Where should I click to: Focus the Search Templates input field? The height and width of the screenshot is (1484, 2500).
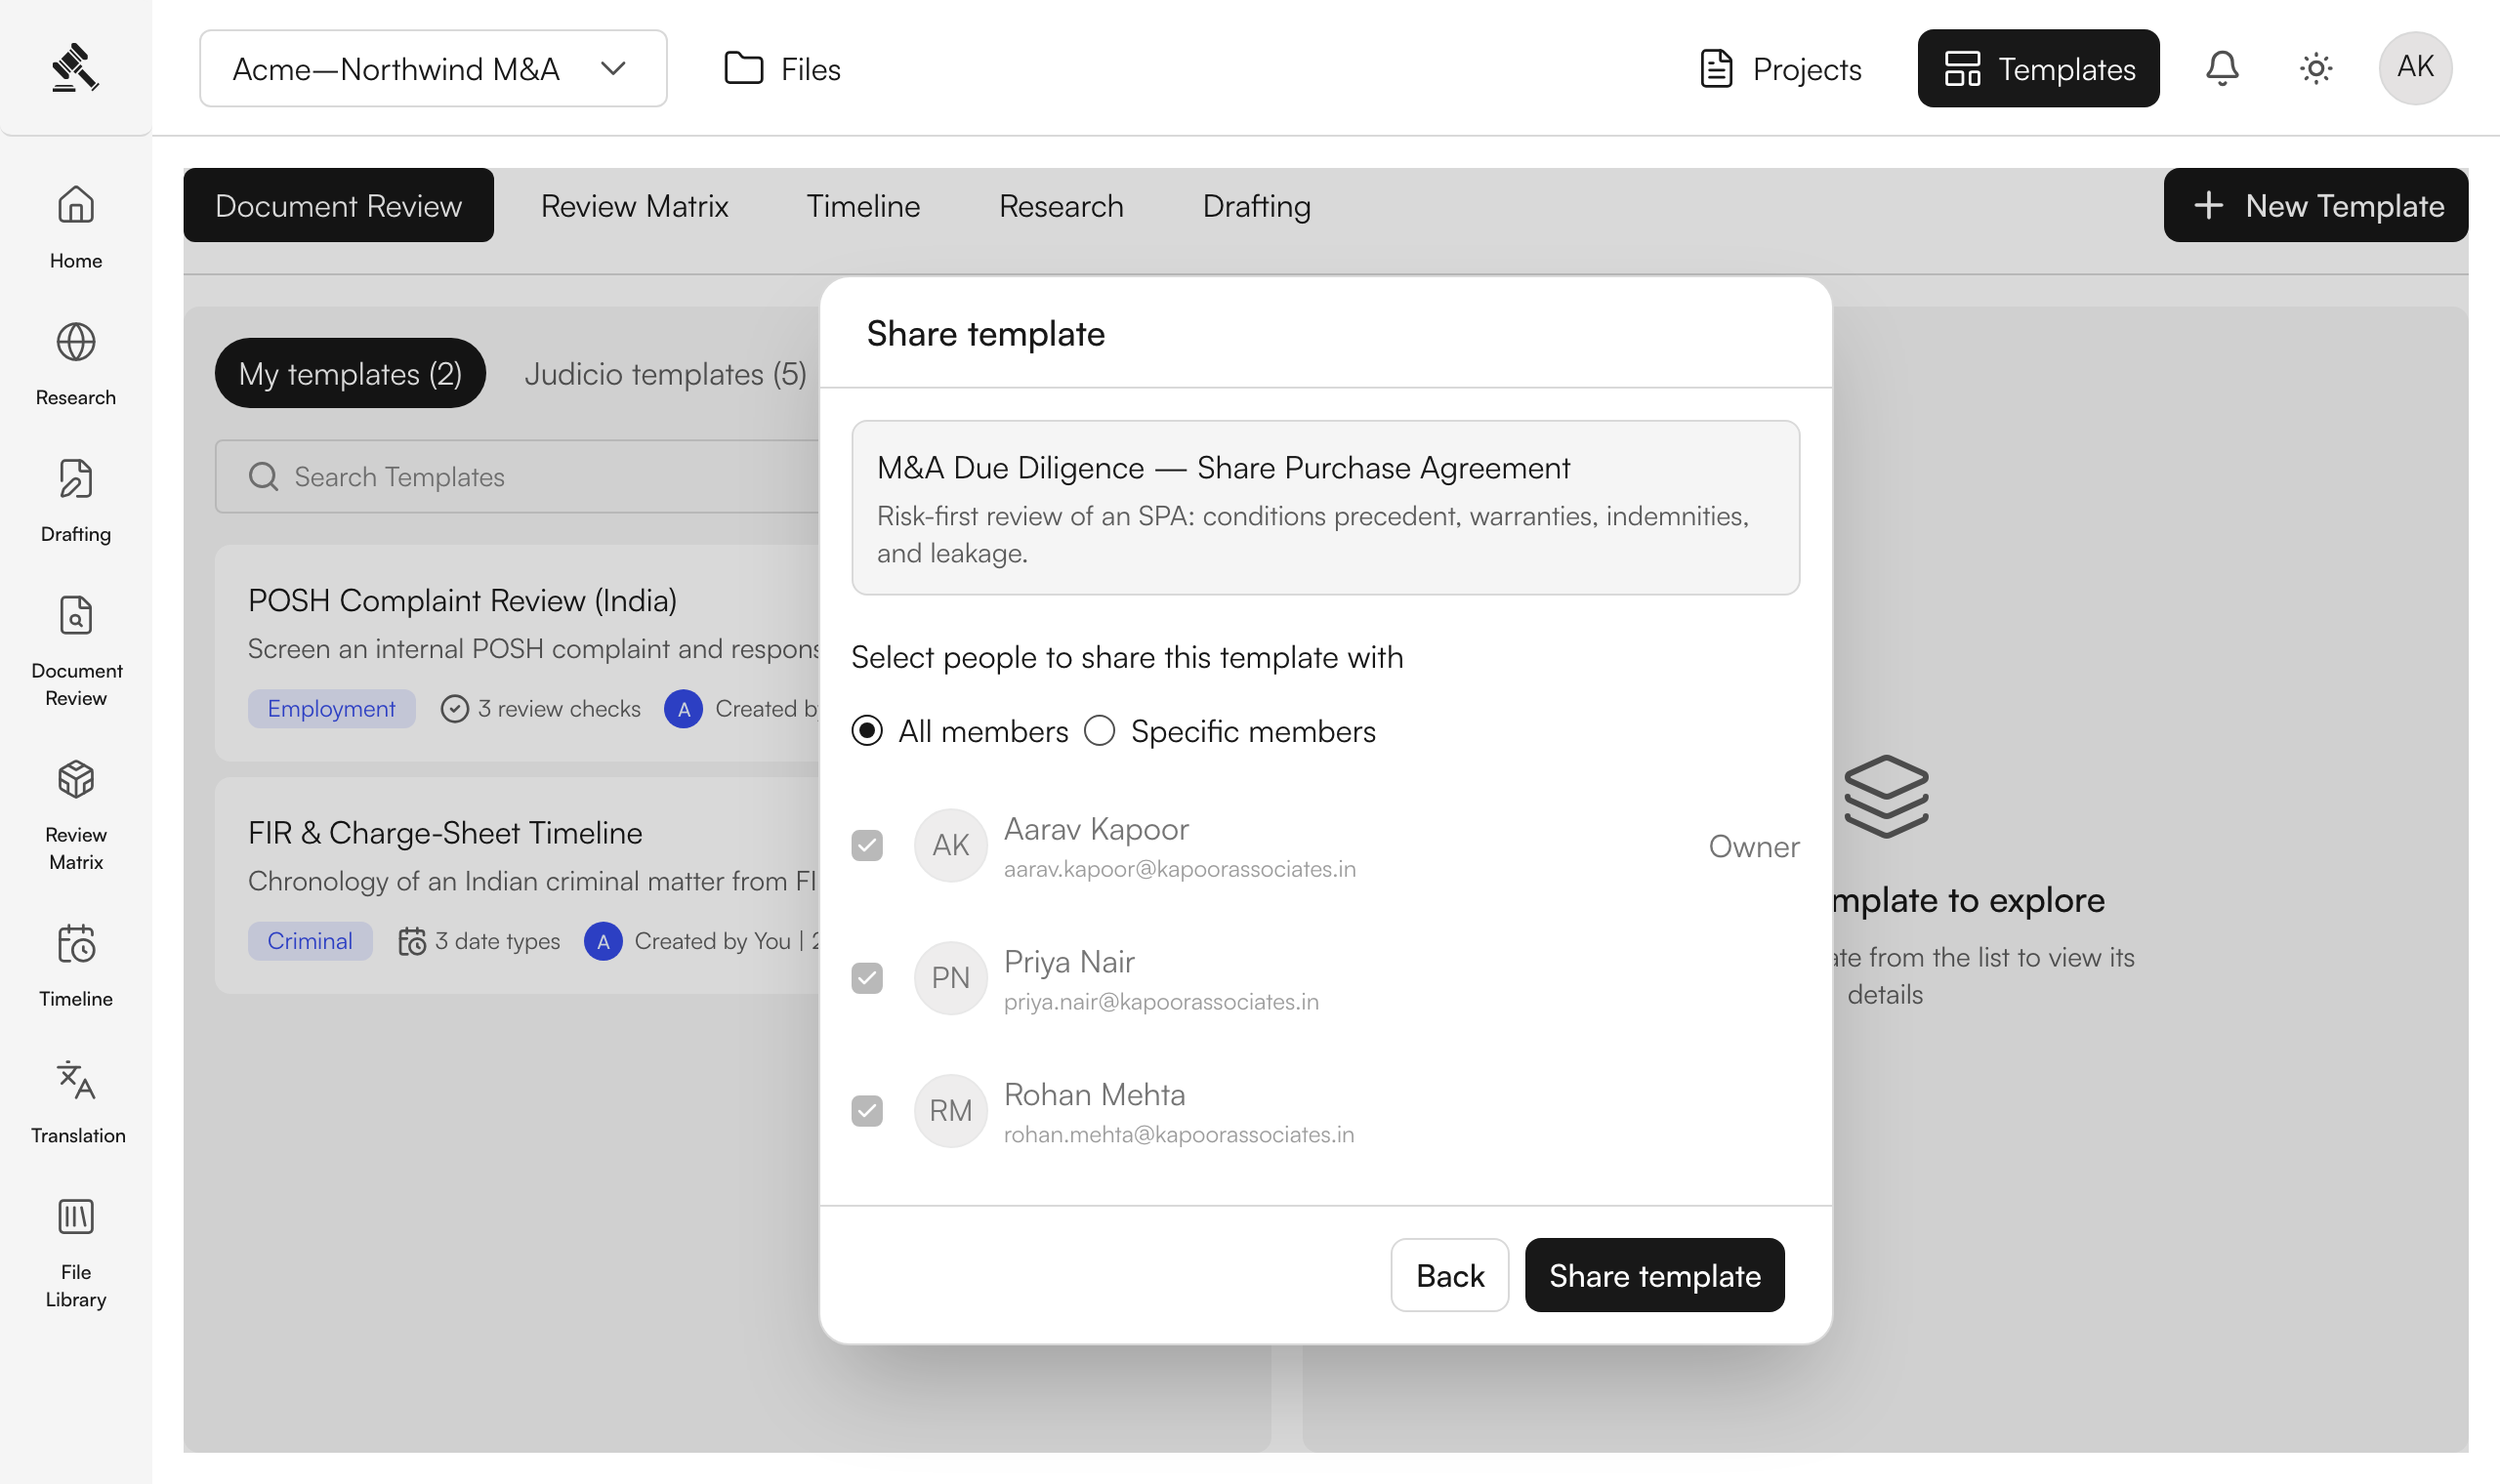517,476
